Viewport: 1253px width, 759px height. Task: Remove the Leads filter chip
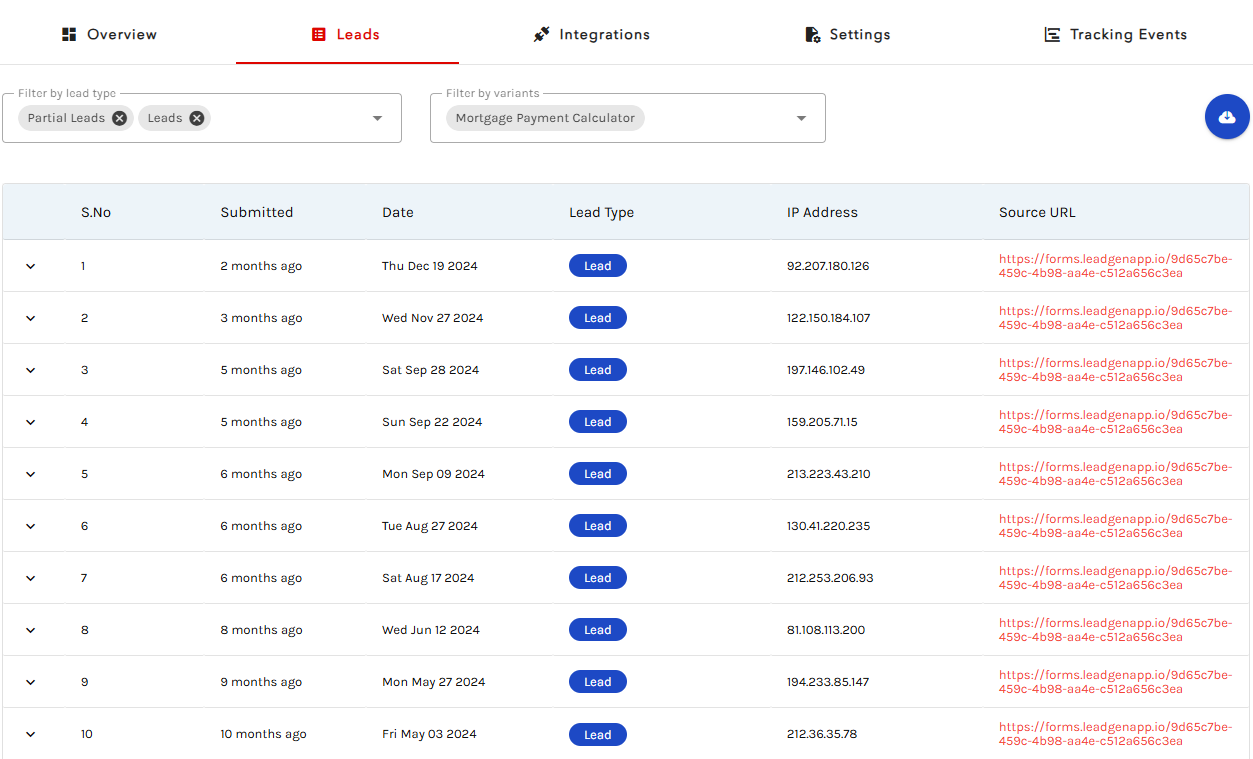point(197,117)
